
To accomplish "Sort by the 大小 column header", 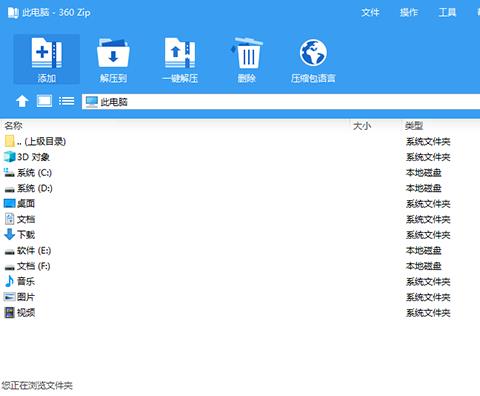I will [362, 126].
